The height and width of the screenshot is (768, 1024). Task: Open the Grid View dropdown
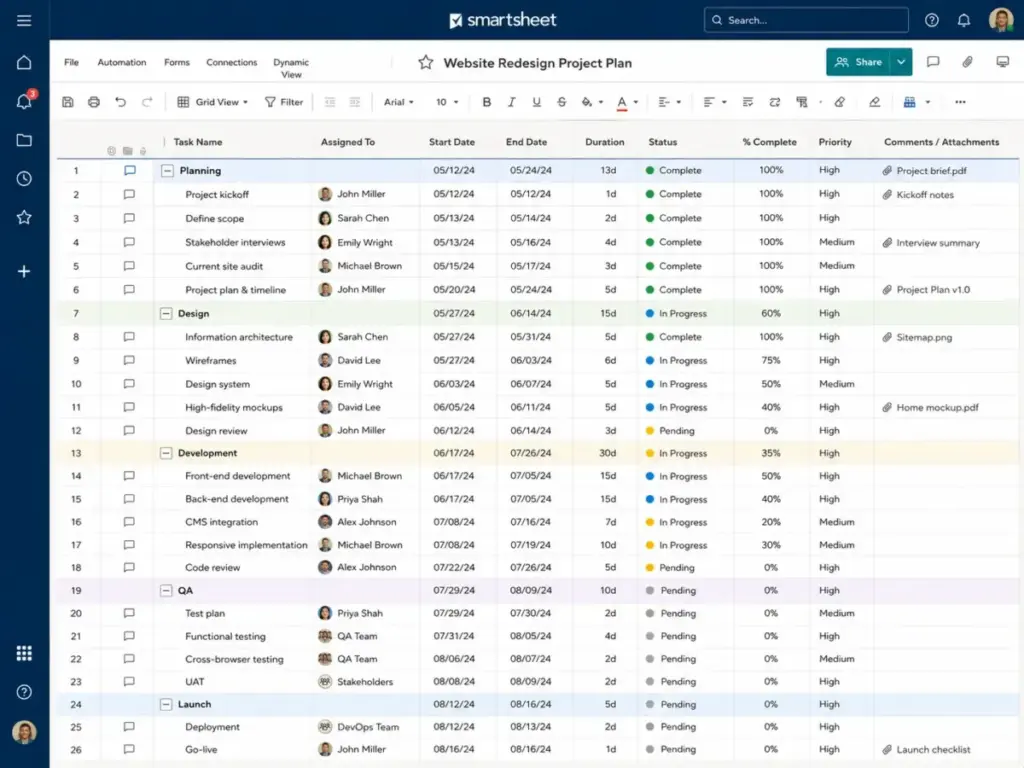[213, 102]
